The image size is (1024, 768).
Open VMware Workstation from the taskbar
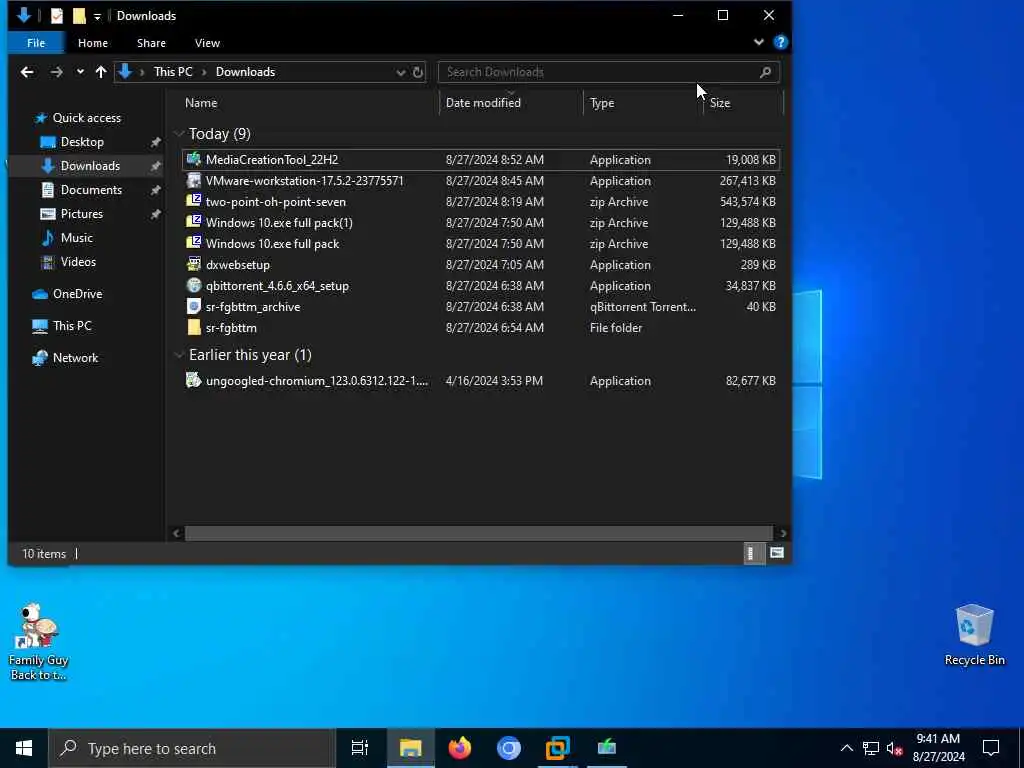pos(558,748)
